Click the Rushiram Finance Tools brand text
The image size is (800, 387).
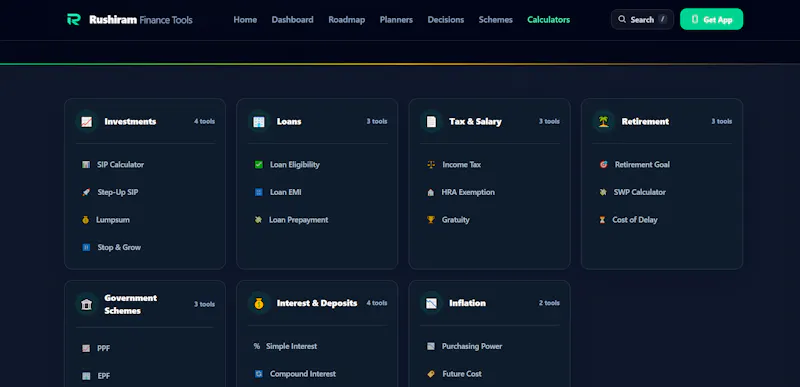click(x=141, y=20)
